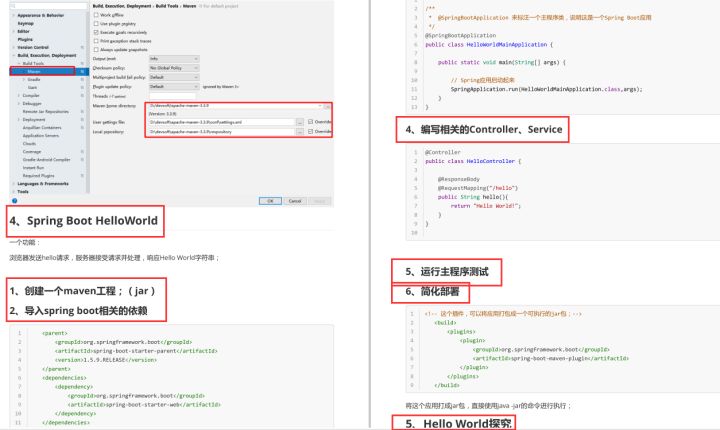
Task: Select Keymap in settings tree
Action: 25,23
